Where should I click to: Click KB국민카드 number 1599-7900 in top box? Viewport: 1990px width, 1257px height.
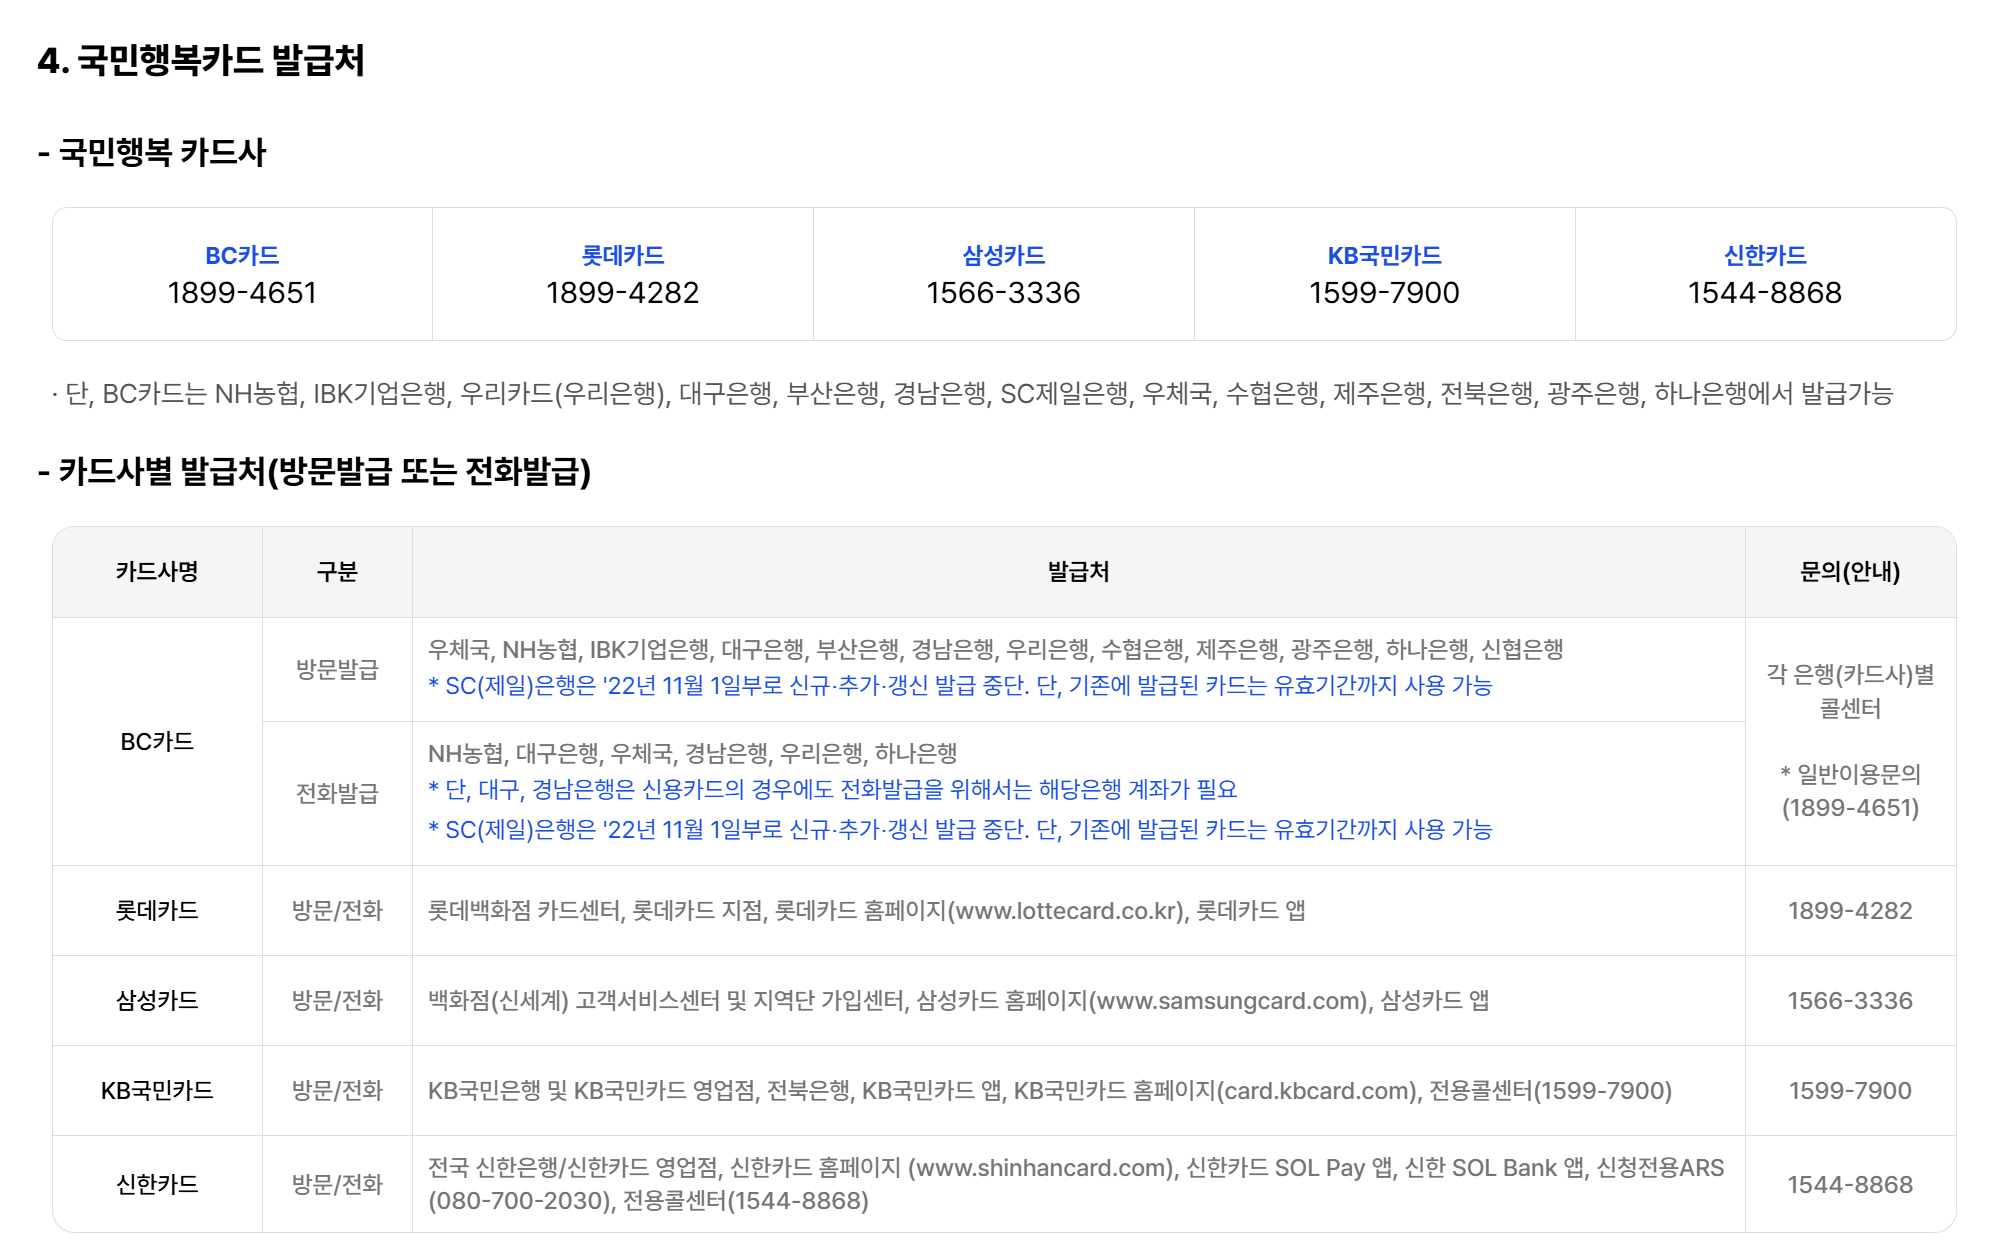[x=1384, y=293]
